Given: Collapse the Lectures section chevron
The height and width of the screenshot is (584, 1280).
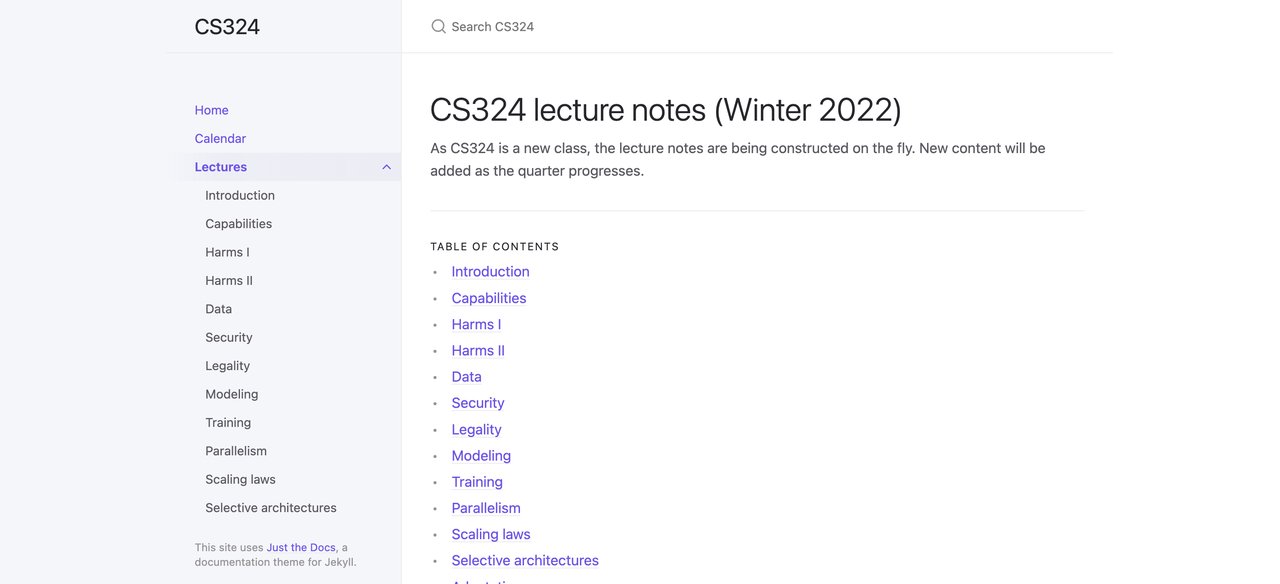Looking at the screenshot, I should (387, 167).
